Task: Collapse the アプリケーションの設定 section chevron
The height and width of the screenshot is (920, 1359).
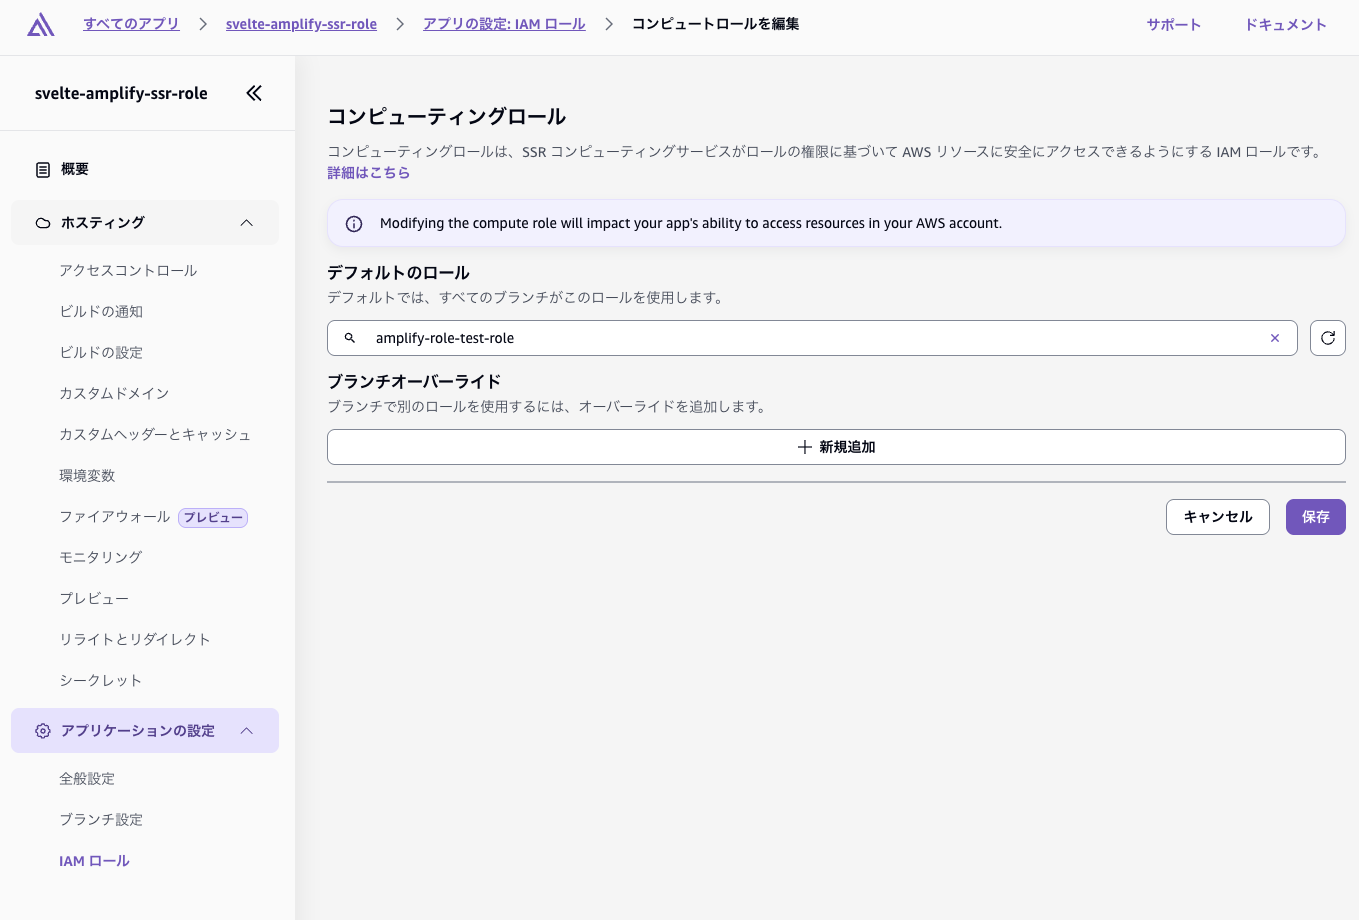Action: click(247, 731)
